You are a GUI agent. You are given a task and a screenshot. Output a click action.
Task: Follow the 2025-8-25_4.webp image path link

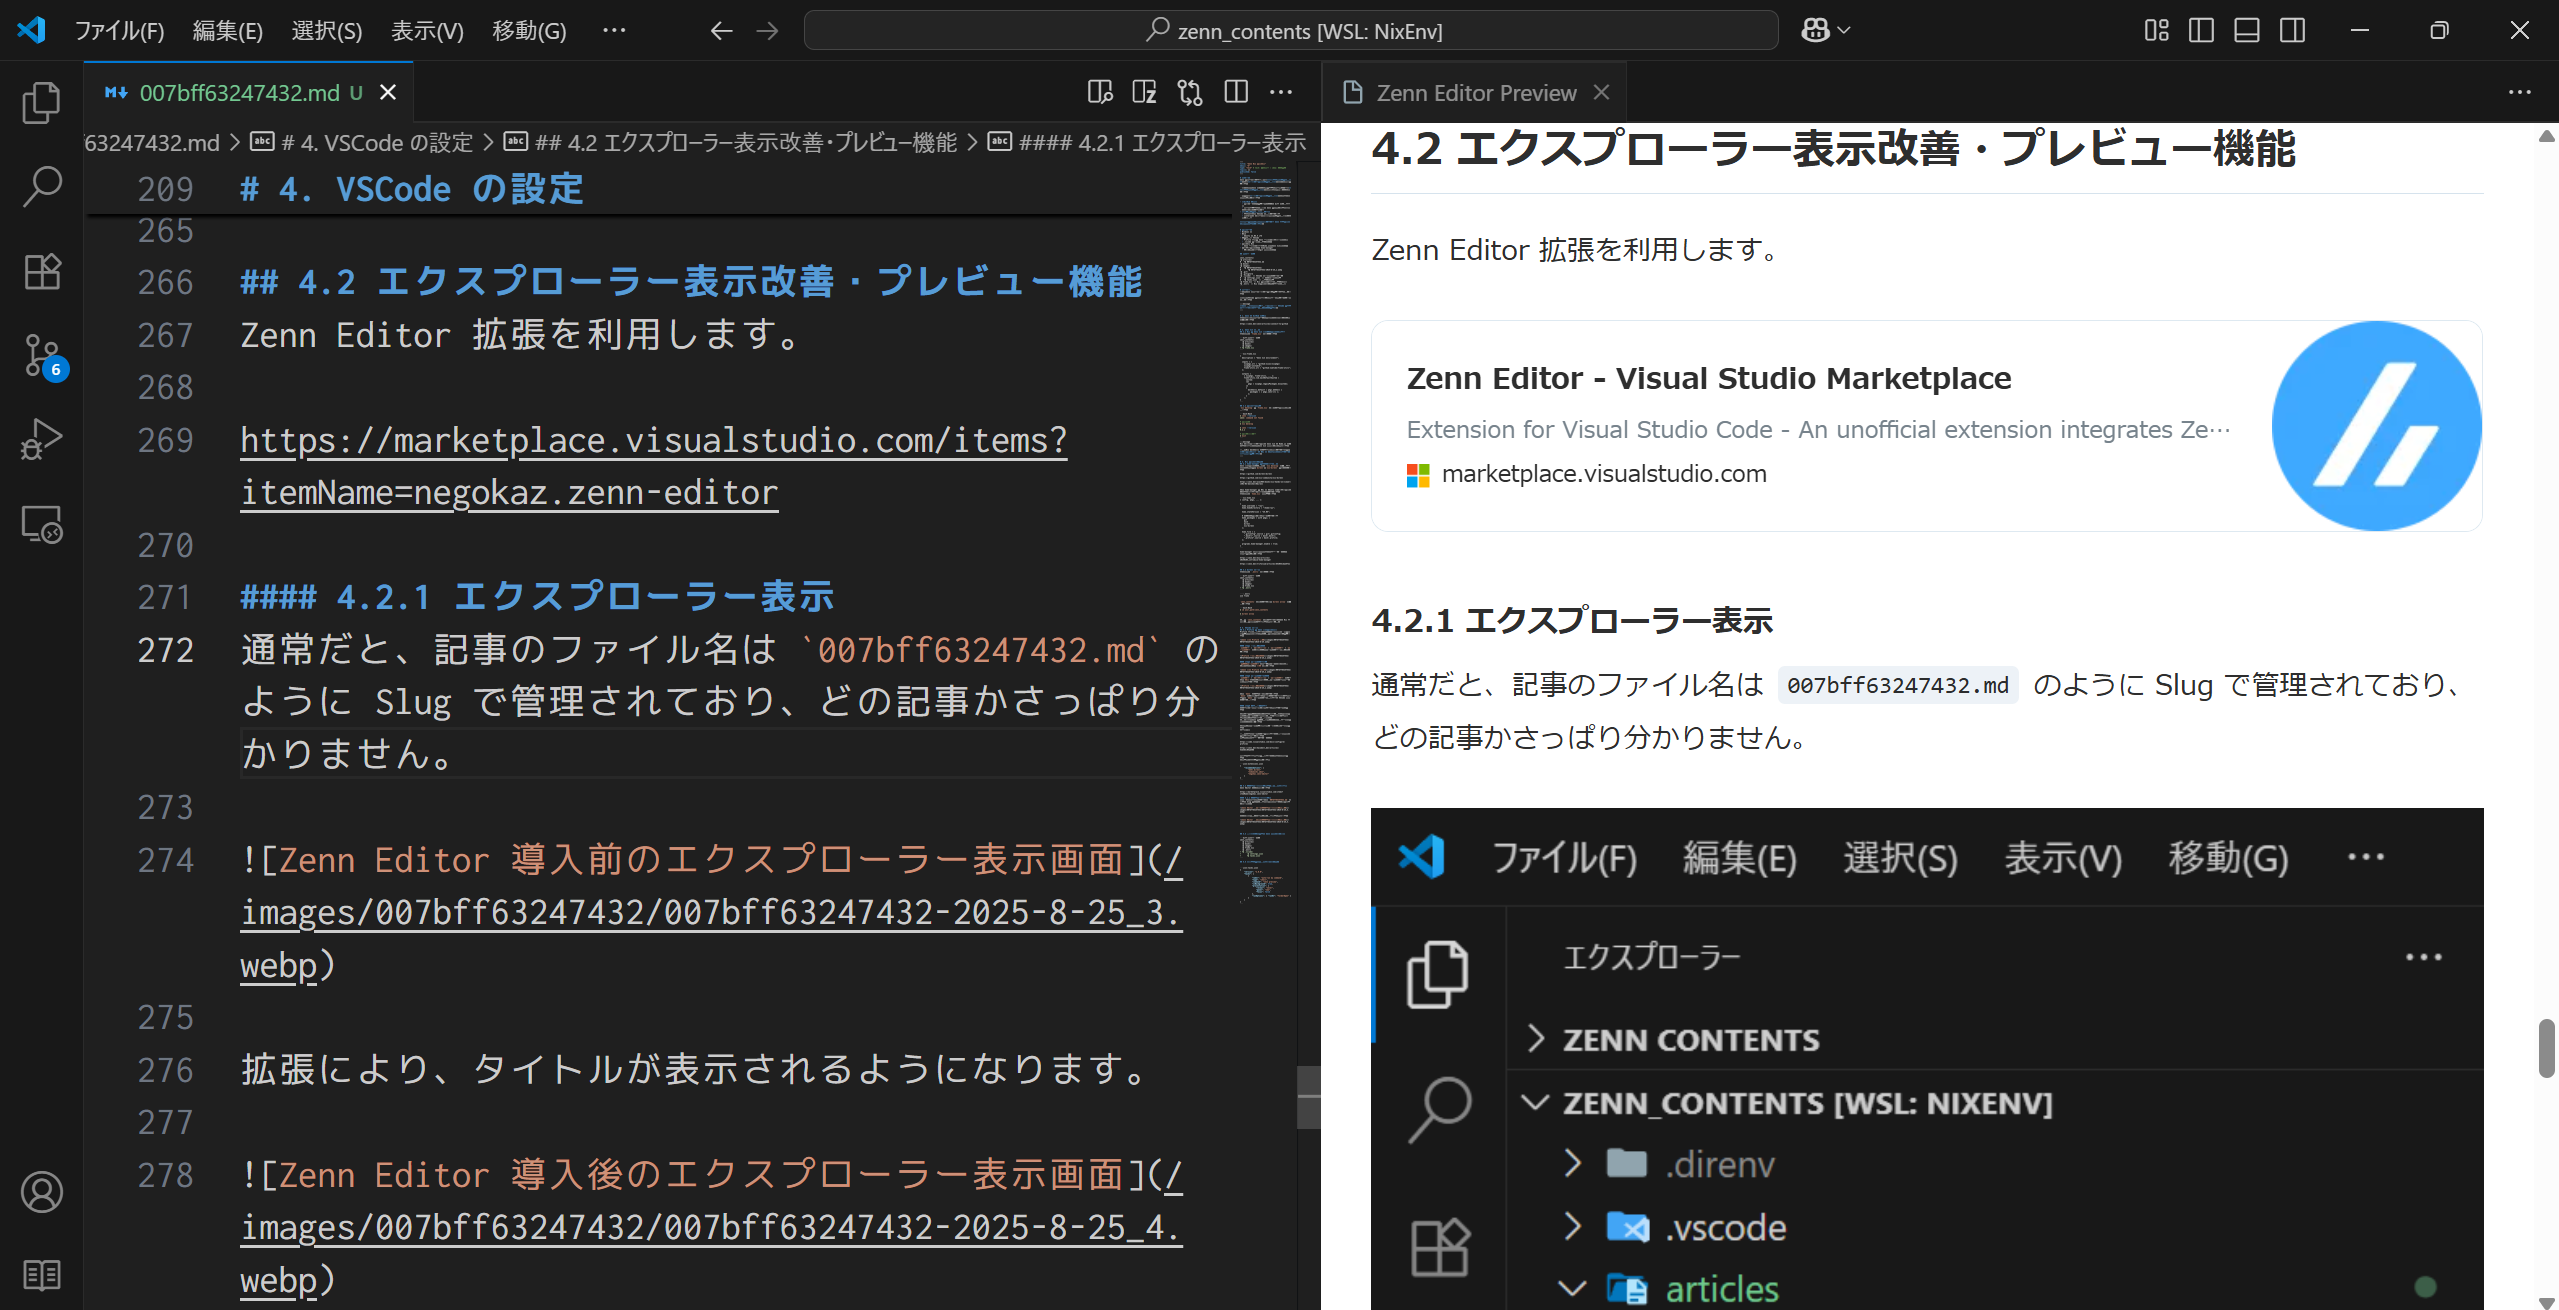(x=711, y=1227)
